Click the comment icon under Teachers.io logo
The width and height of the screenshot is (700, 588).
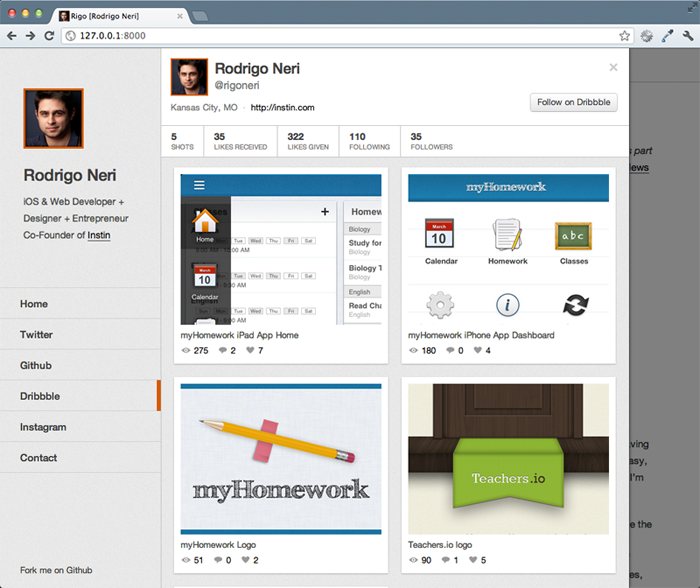(x=446, y=560)
